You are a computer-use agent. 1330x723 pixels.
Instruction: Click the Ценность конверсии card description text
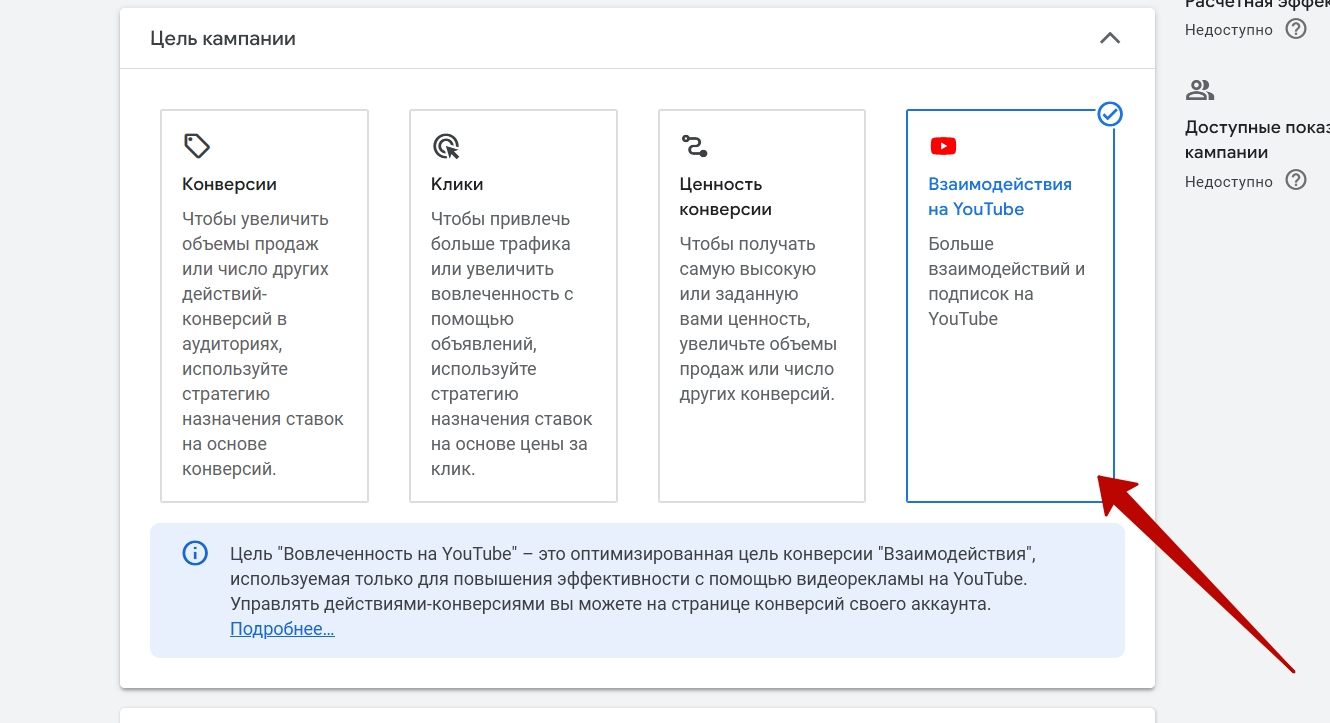[758, 319]
